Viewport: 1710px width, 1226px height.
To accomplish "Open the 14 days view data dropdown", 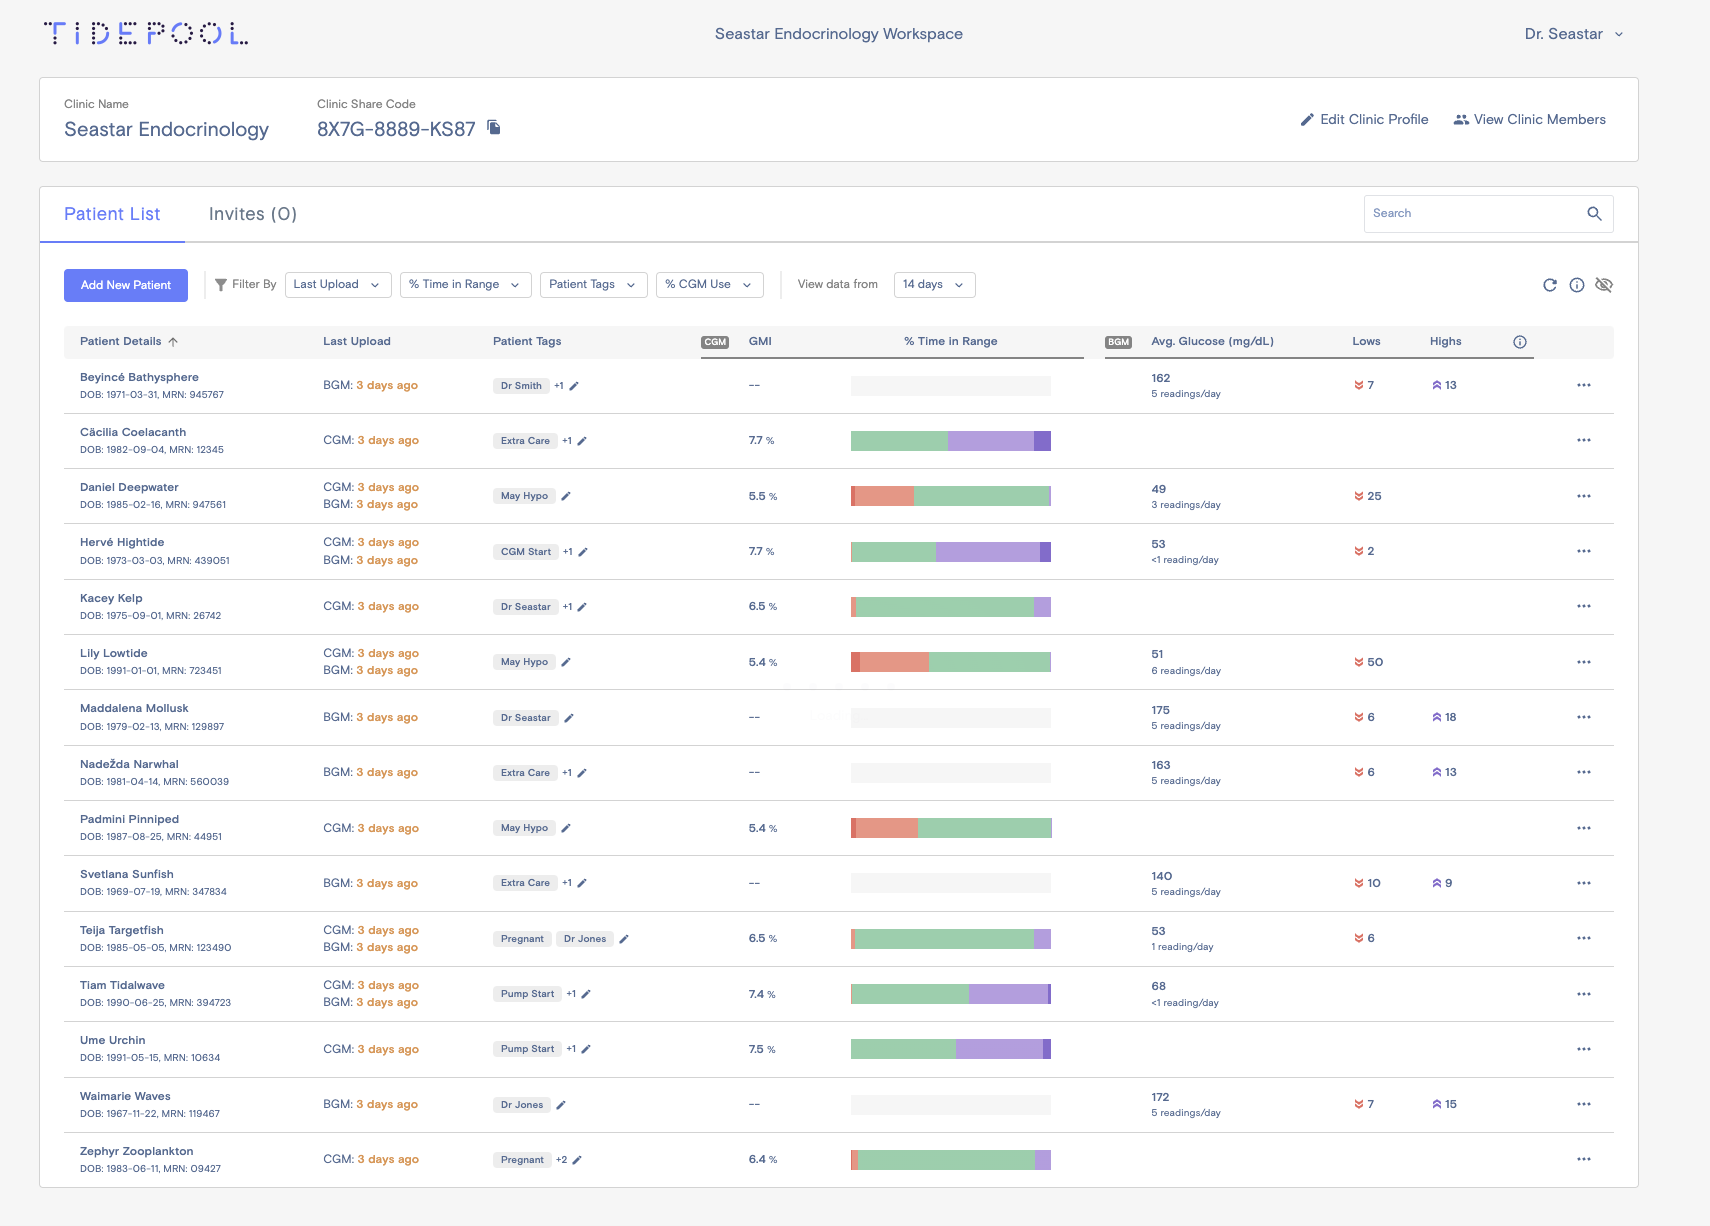I will pyautogui.click(x=933, y=284).
